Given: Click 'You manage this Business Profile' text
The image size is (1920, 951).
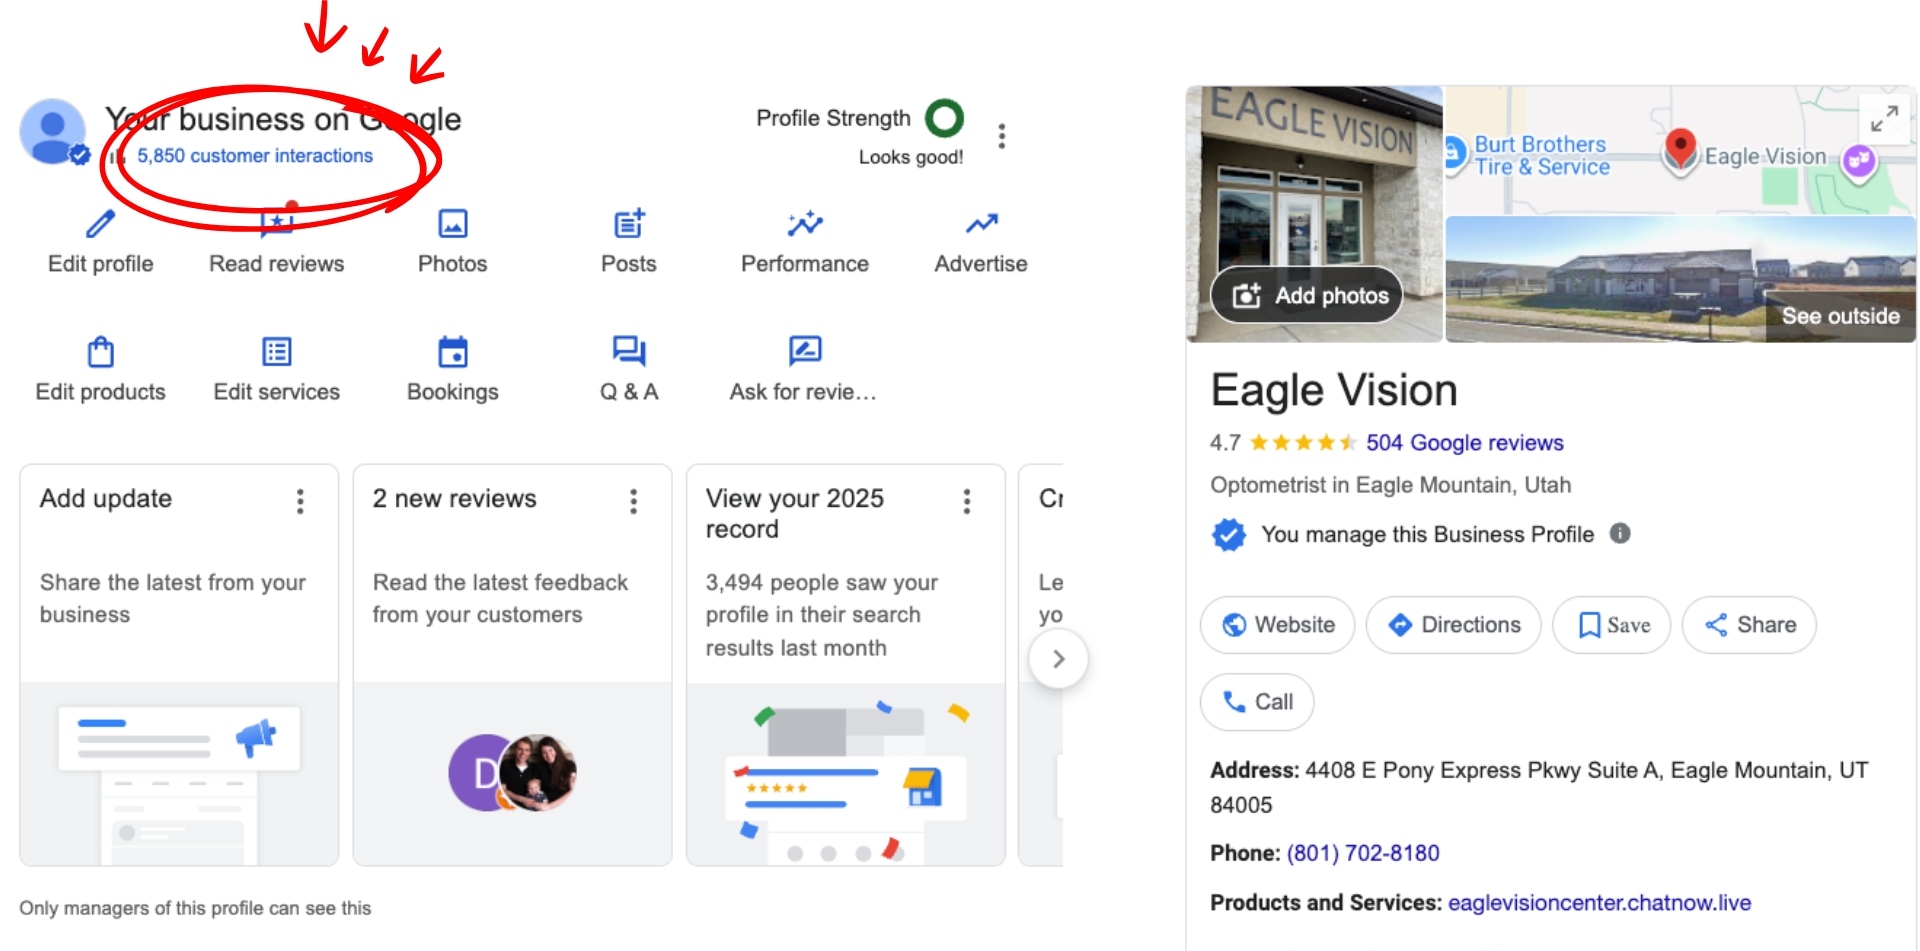Looking at the screenshot, I should pos(1427,534).
